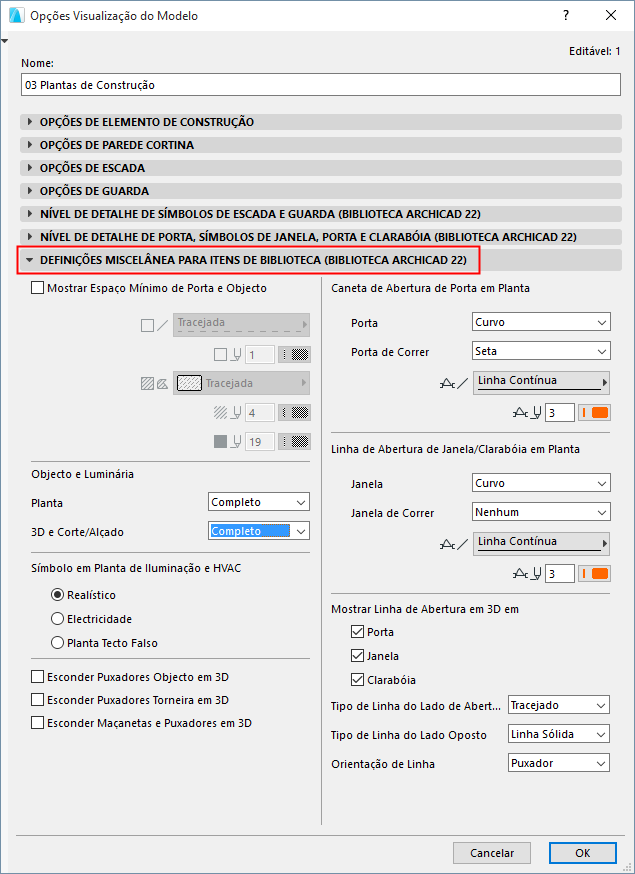
Task: Expand Opções de Elemento de Construção panel
Action: pos(321,122)
